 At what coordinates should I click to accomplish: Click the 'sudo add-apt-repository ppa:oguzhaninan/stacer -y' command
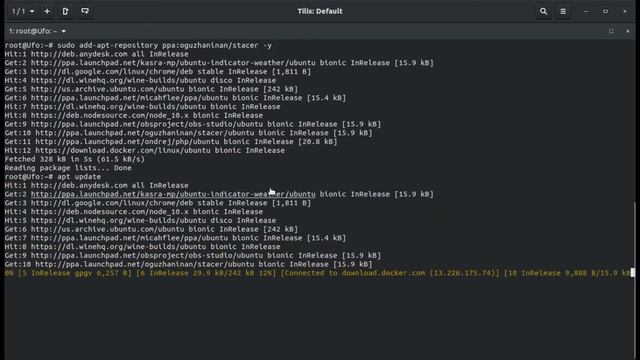(x=164, y=45)
